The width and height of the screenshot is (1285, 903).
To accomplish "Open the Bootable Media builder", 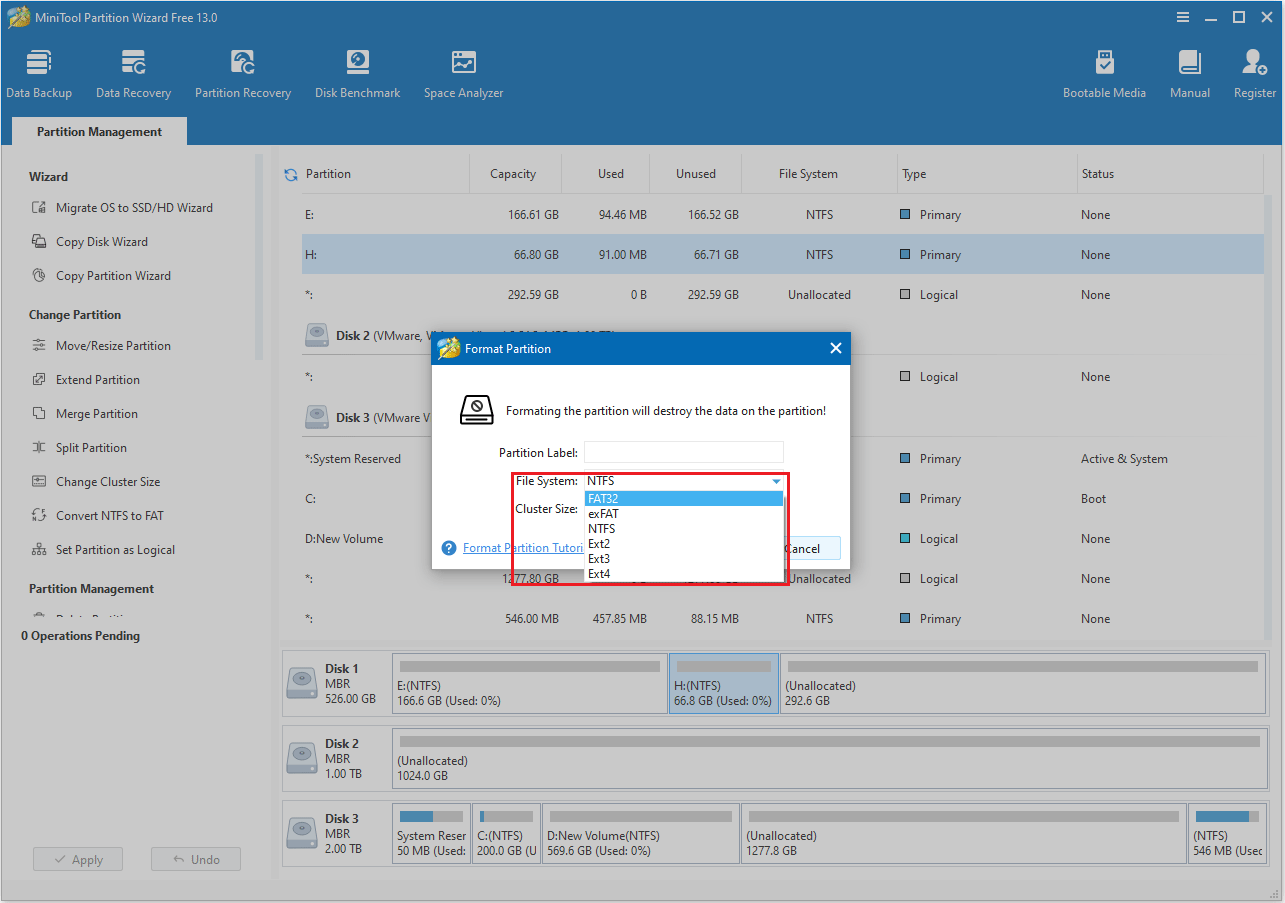I will tap(1104, 70).
